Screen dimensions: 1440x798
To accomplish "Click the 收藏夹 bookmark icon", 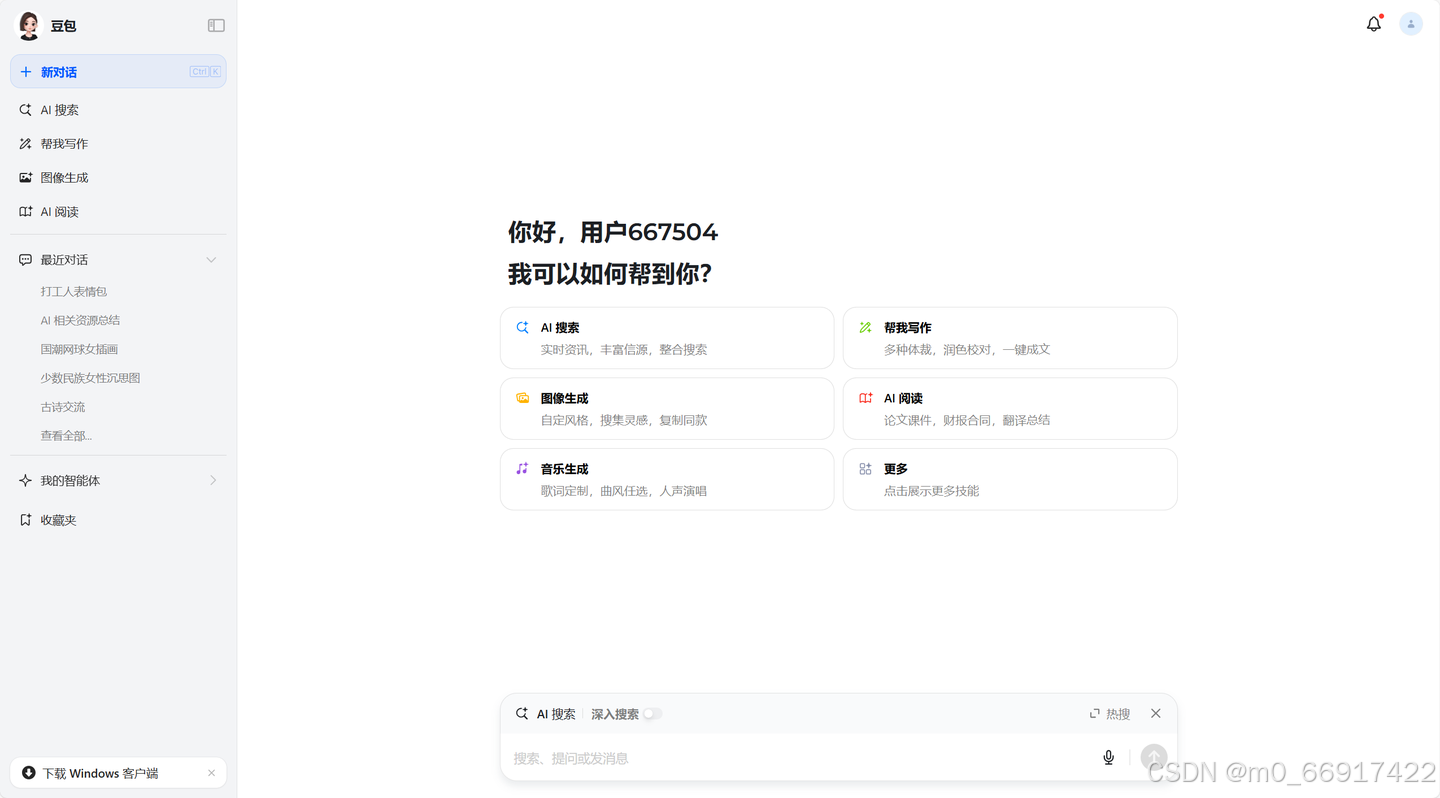I will (26, 520).
